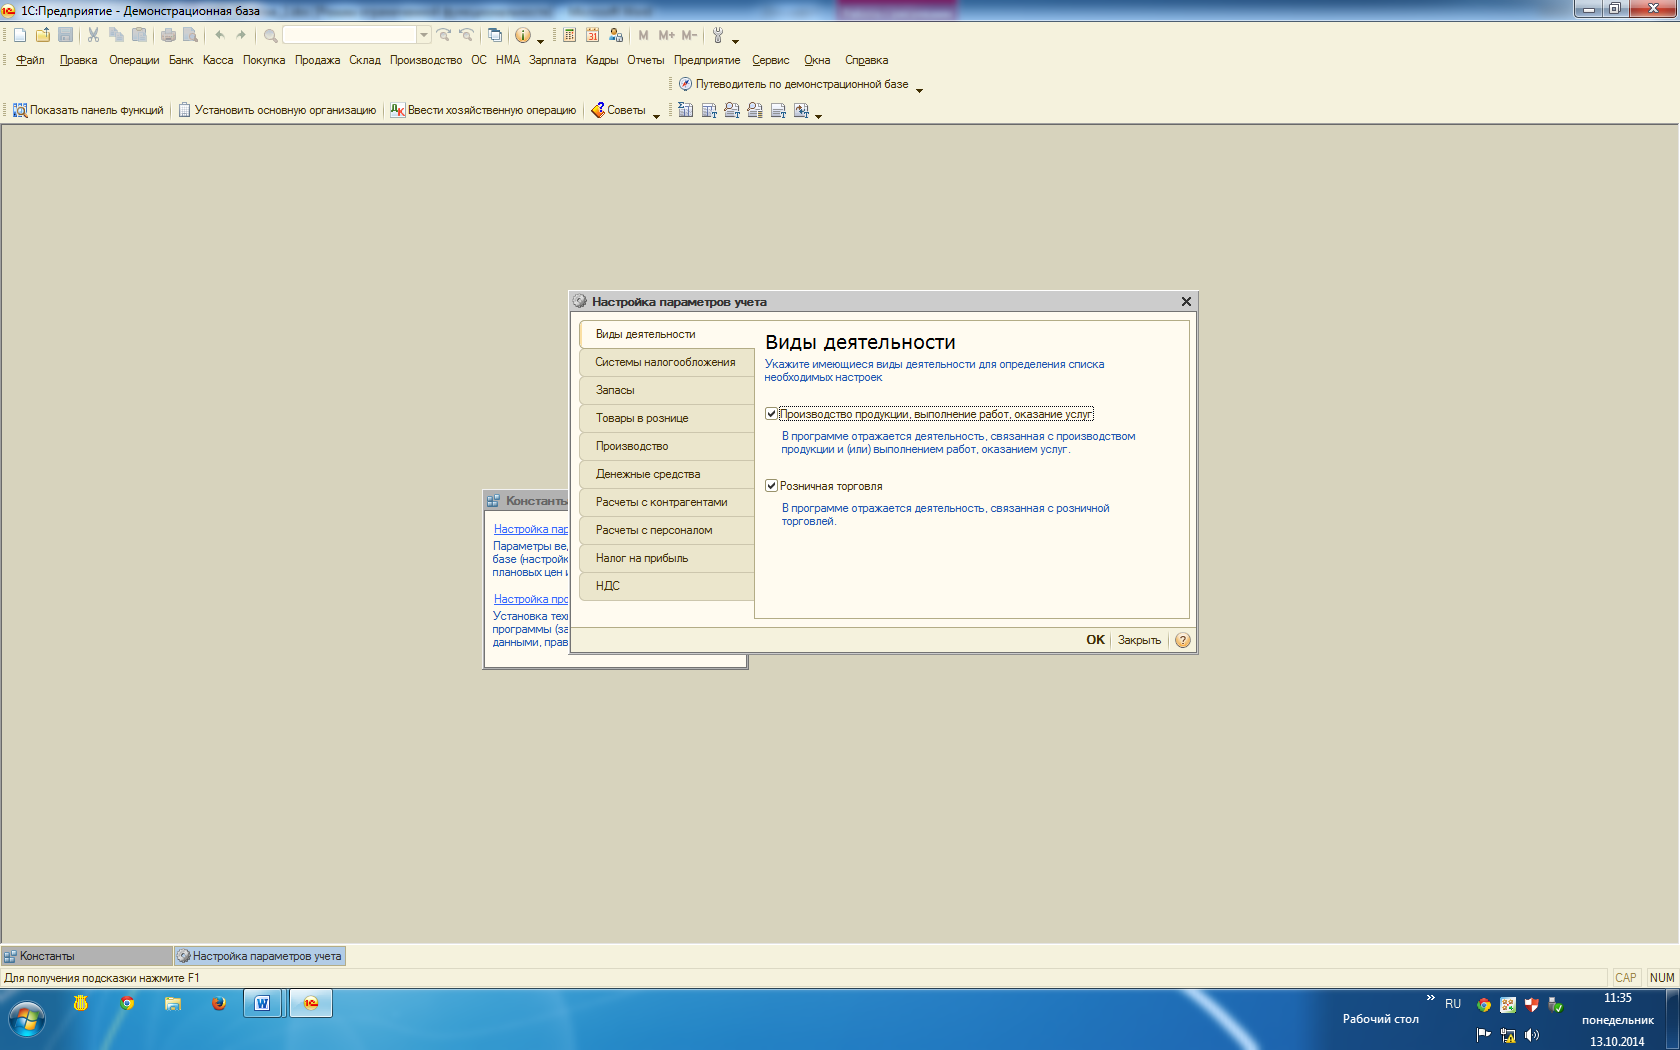Screen dimensions: 1680x1050
Task: Toggle Производство продукции, выполнение работ checkbox
Action: pyautogui.click(x=771, y=414)
